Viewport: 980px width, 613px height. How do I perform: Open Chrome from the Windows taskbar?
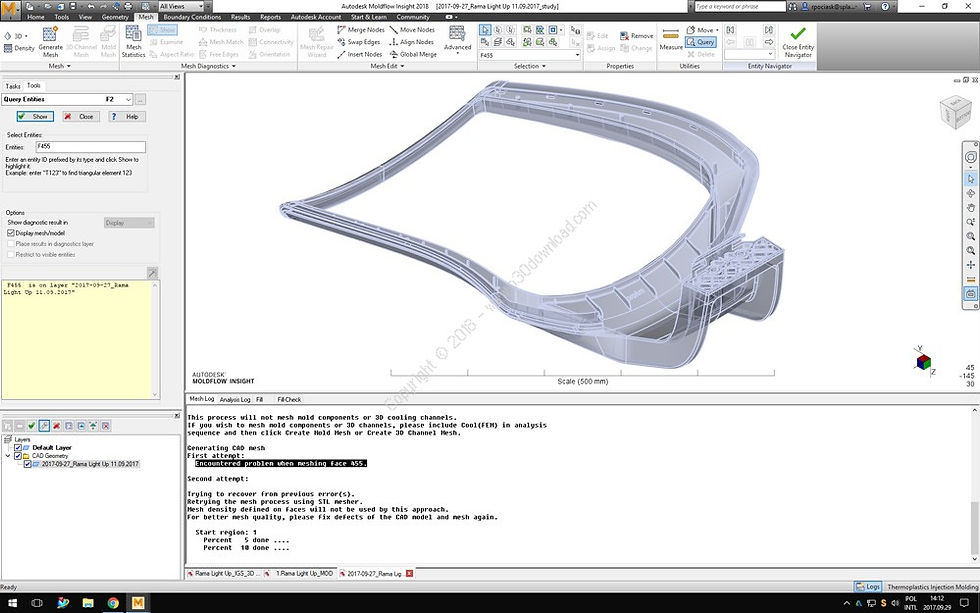(x=113, y=603)
